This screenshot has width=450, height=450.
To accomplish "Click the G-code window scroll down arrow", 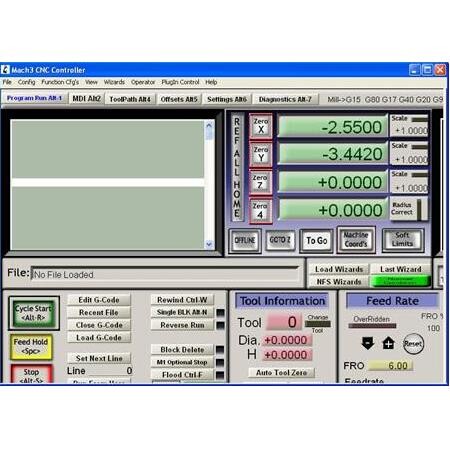I will point(209,244).
